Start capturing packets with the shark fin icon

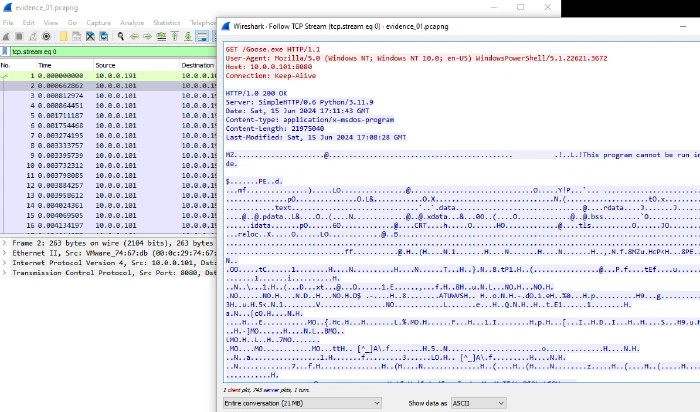[6, 37]
